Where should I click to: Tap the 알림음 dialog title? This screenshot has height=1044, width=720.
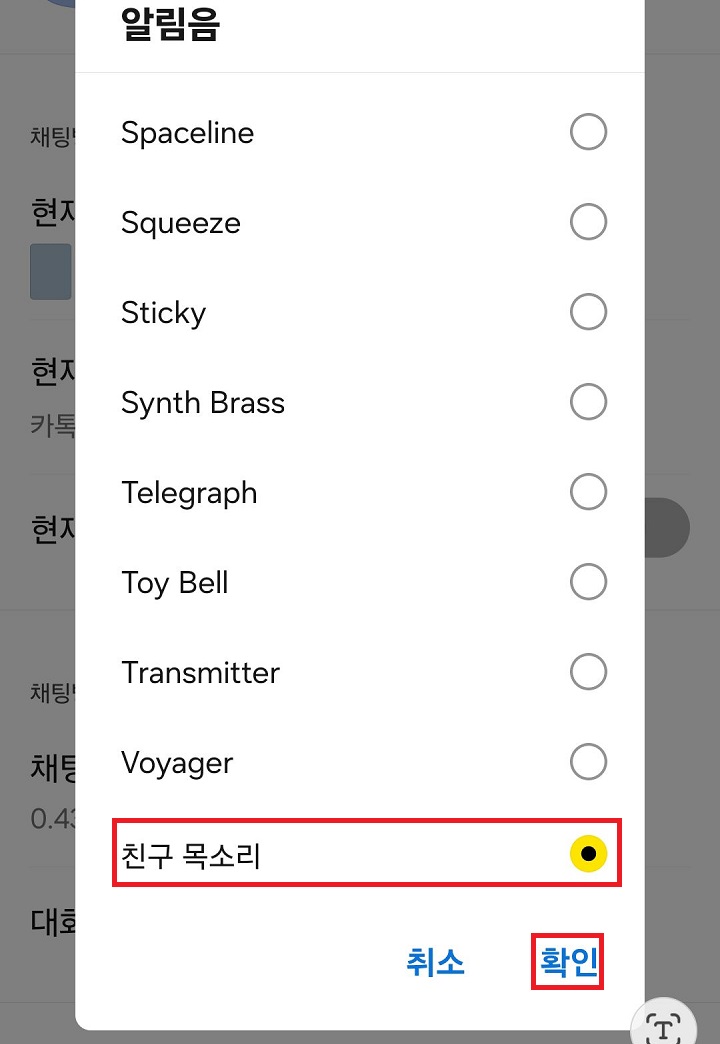[168, 24]
